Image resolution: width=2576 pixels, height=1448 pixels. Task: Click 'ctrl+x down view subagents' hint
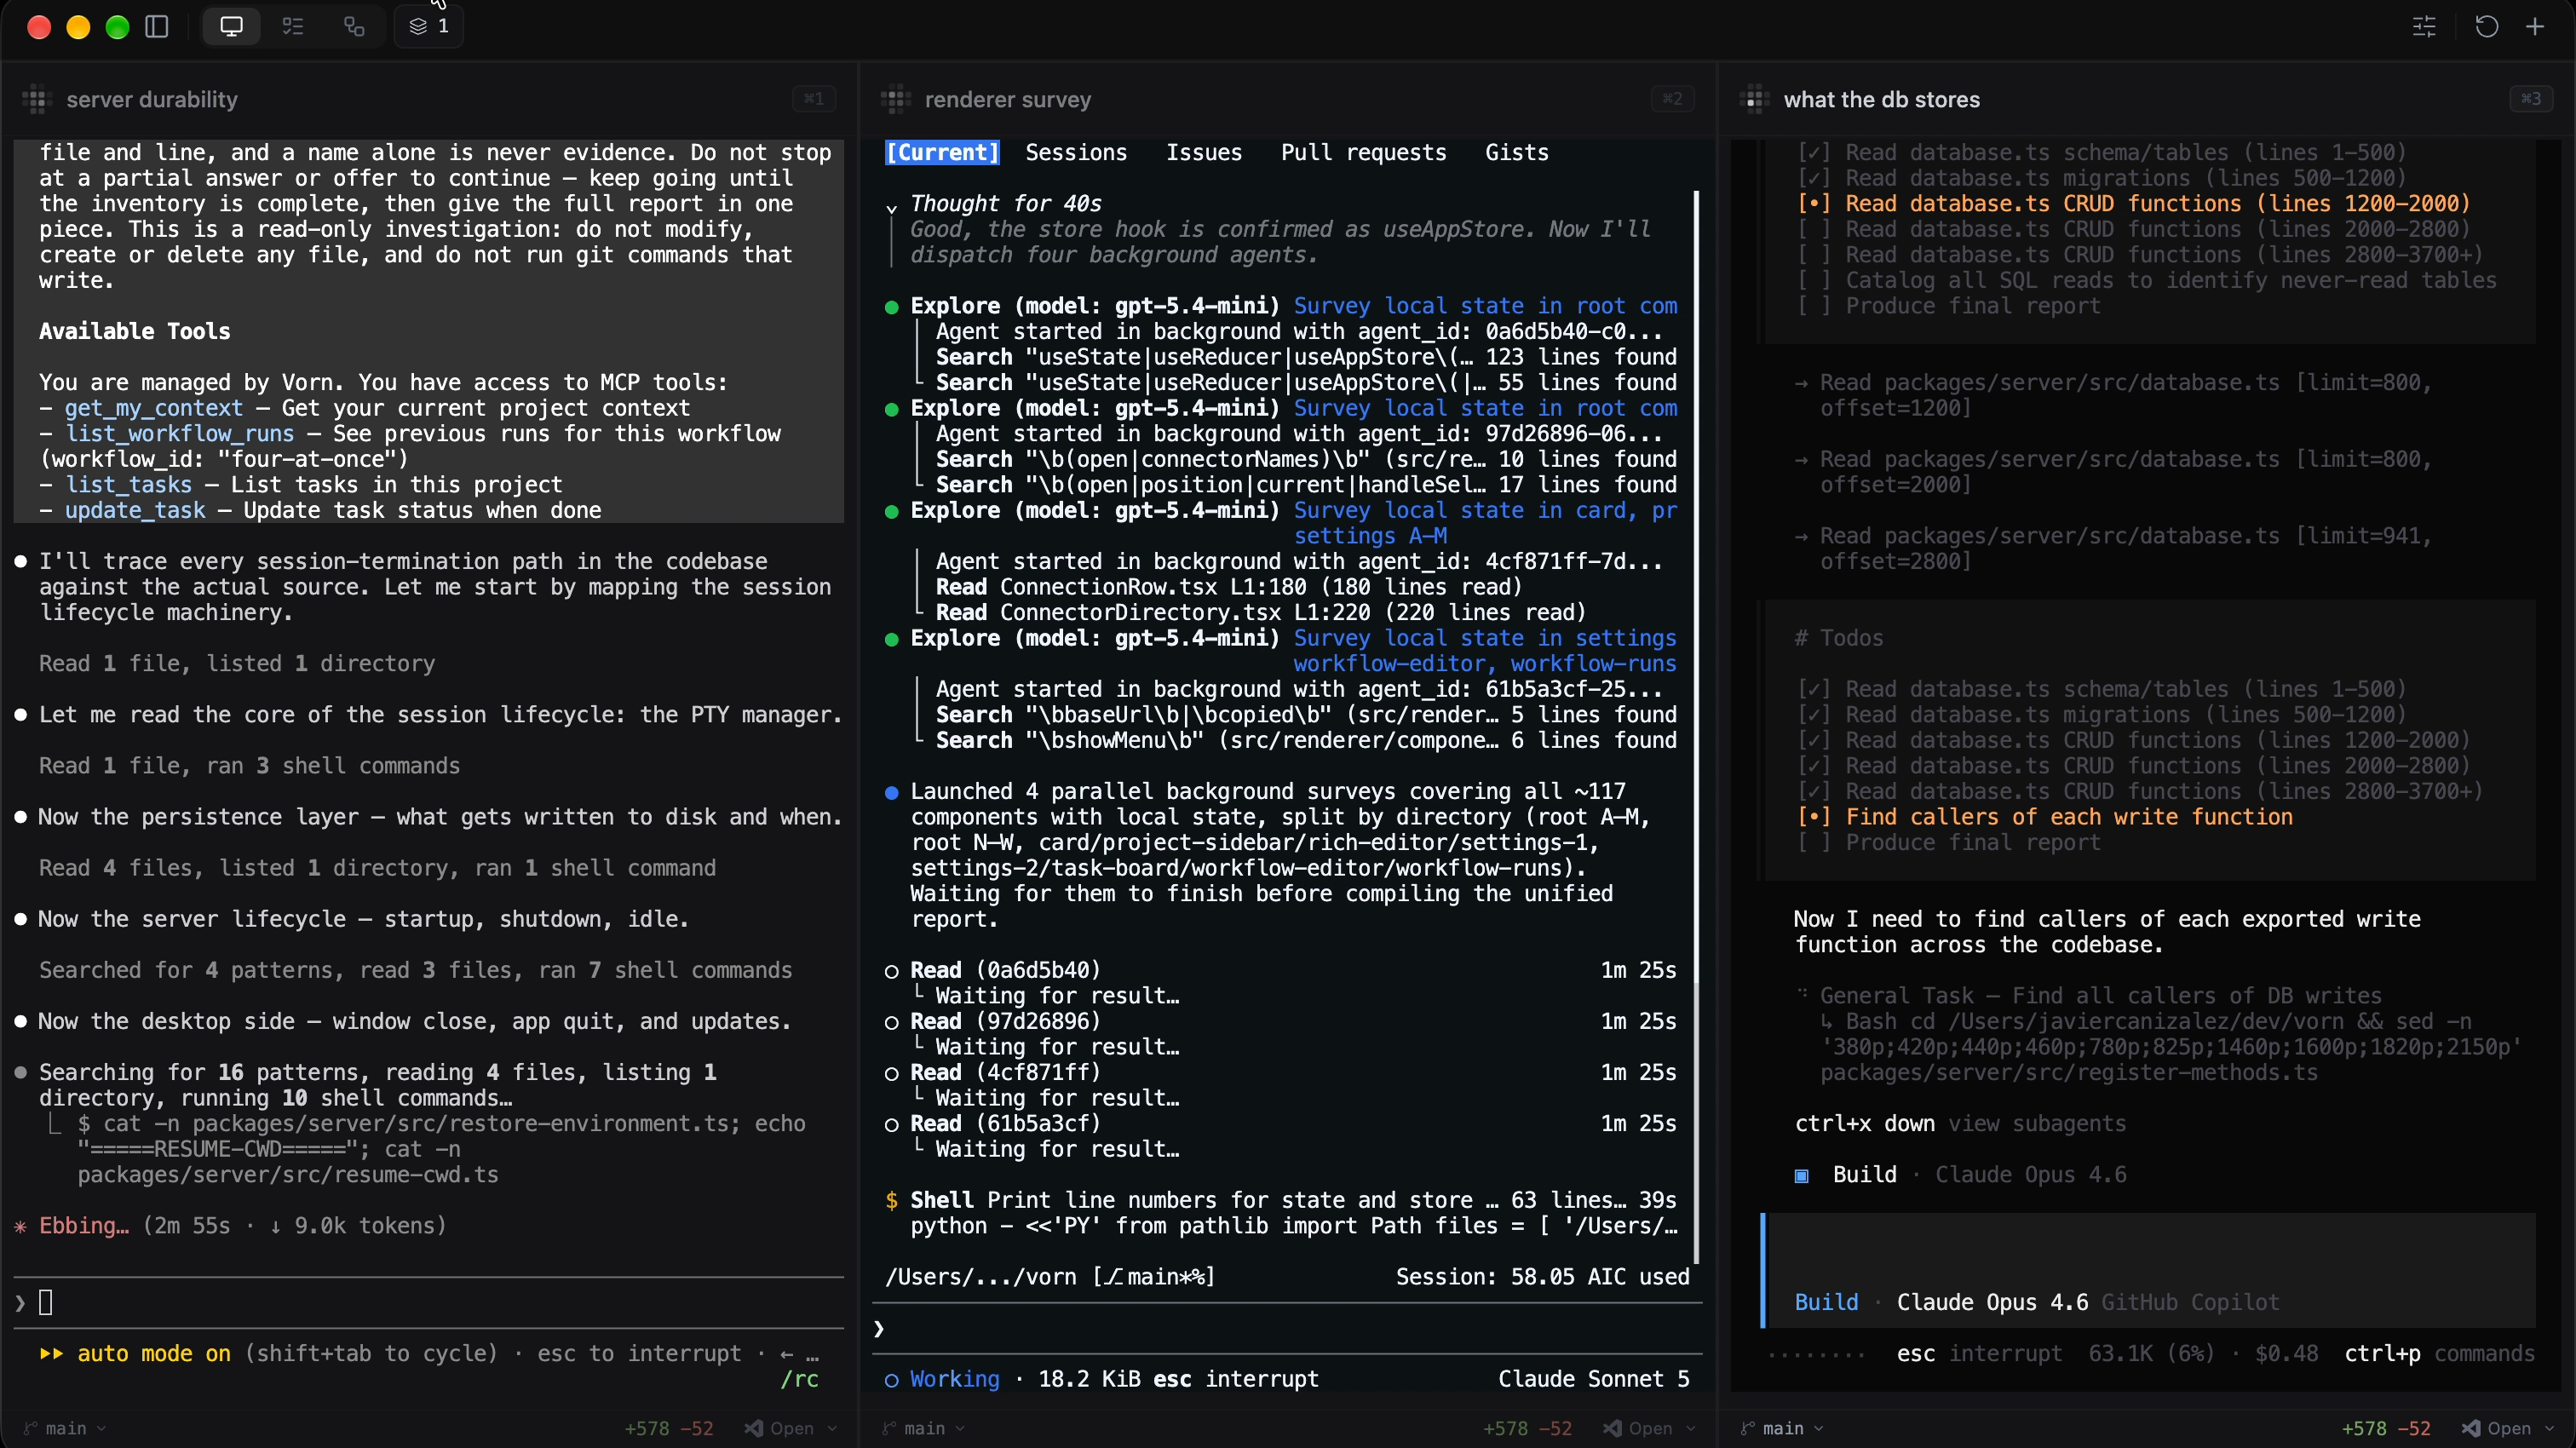point(1960,1123)
